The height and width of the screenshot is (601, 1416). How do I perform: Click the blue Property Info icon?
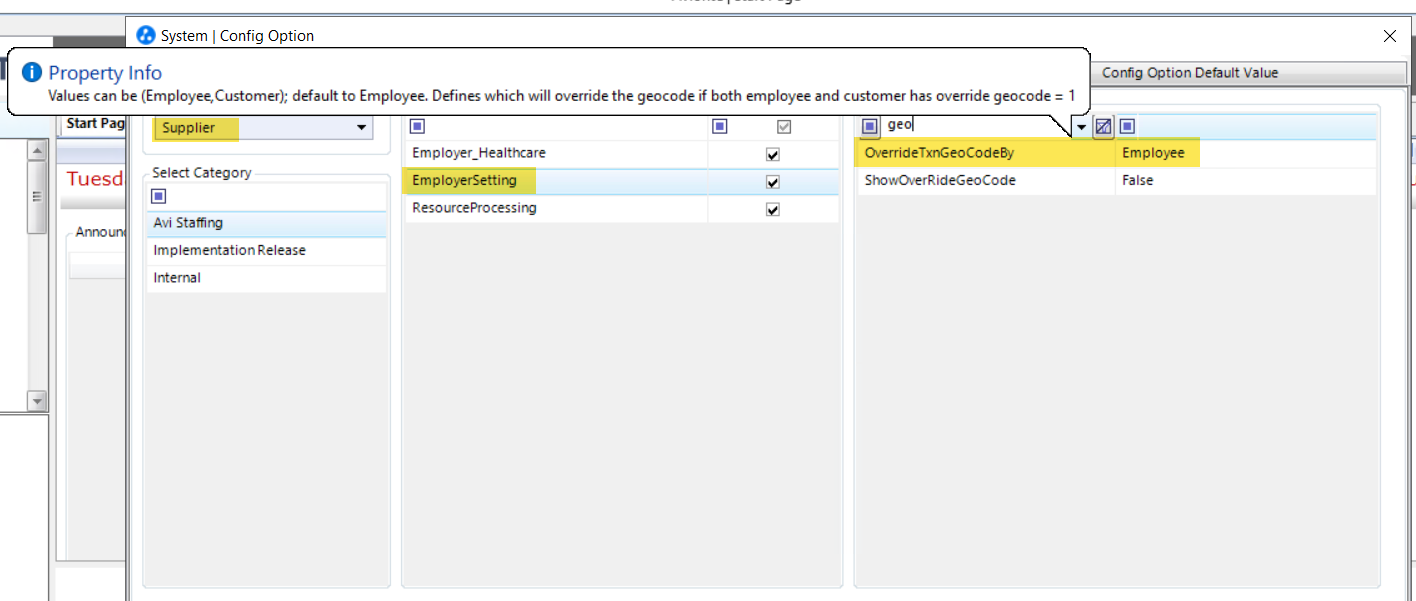click(x=32, y=72)
